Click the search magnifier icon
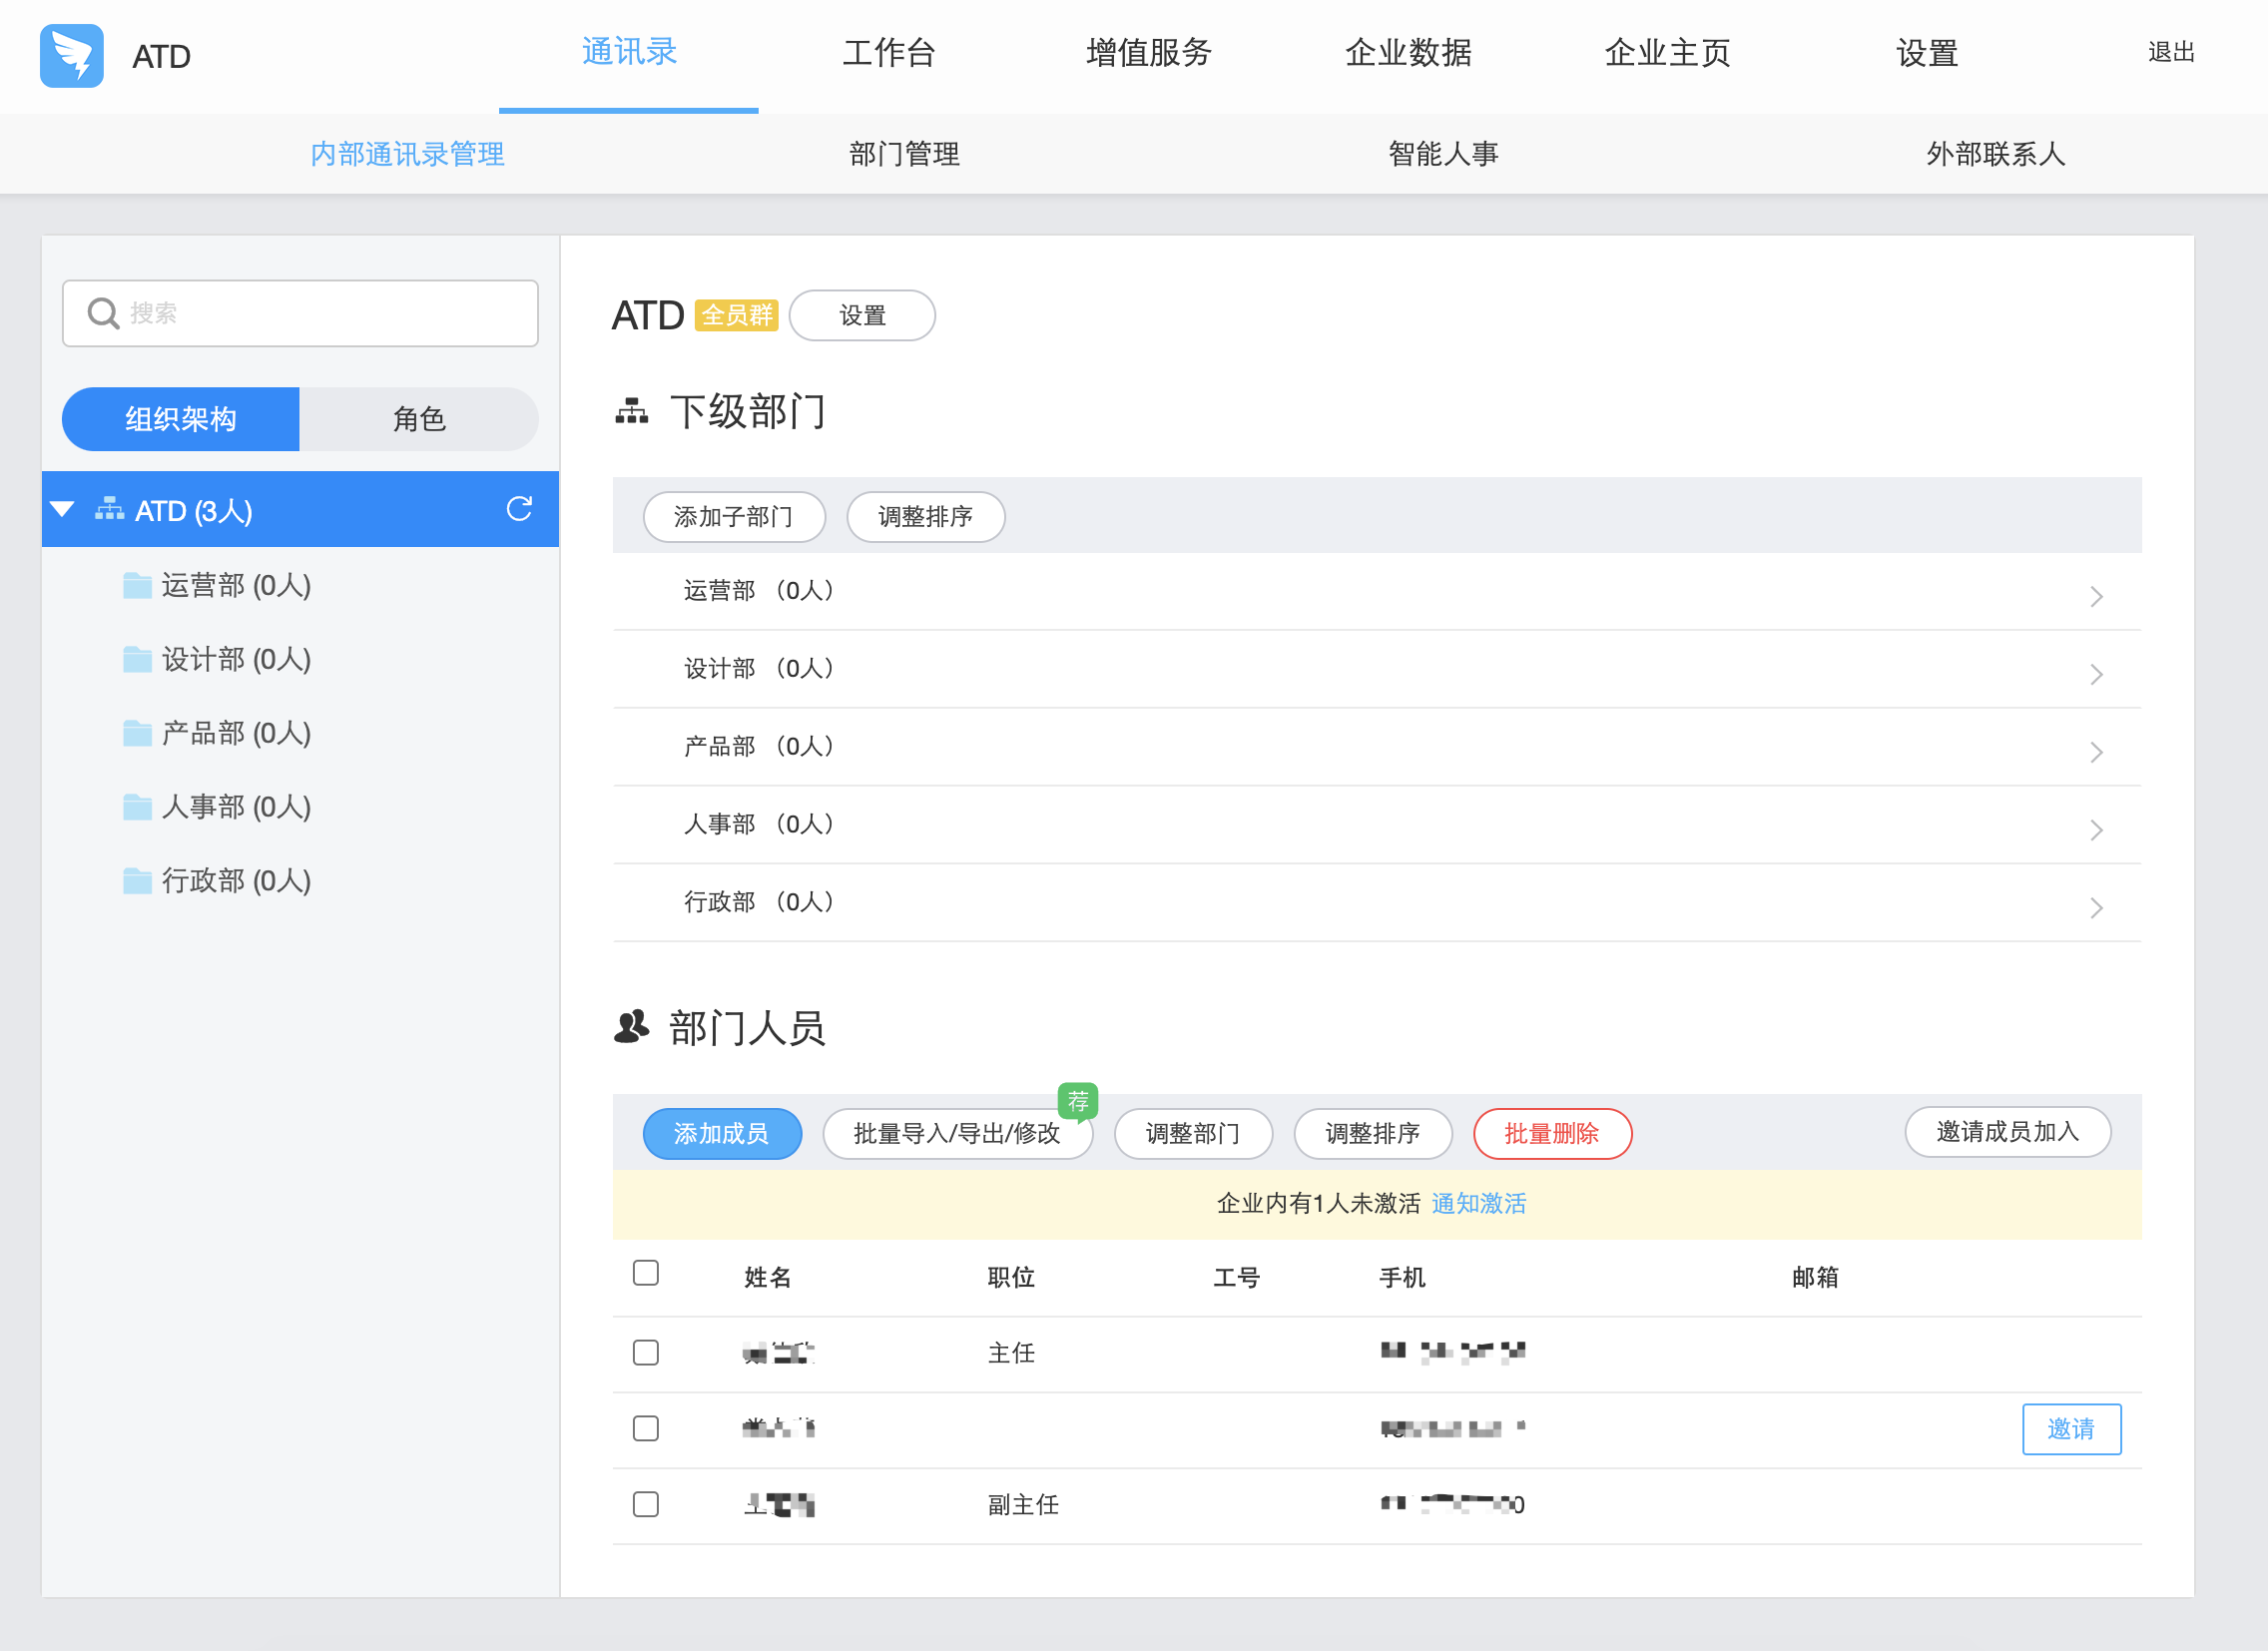This screenshot has width=2268, height=1651. (103, 313)
